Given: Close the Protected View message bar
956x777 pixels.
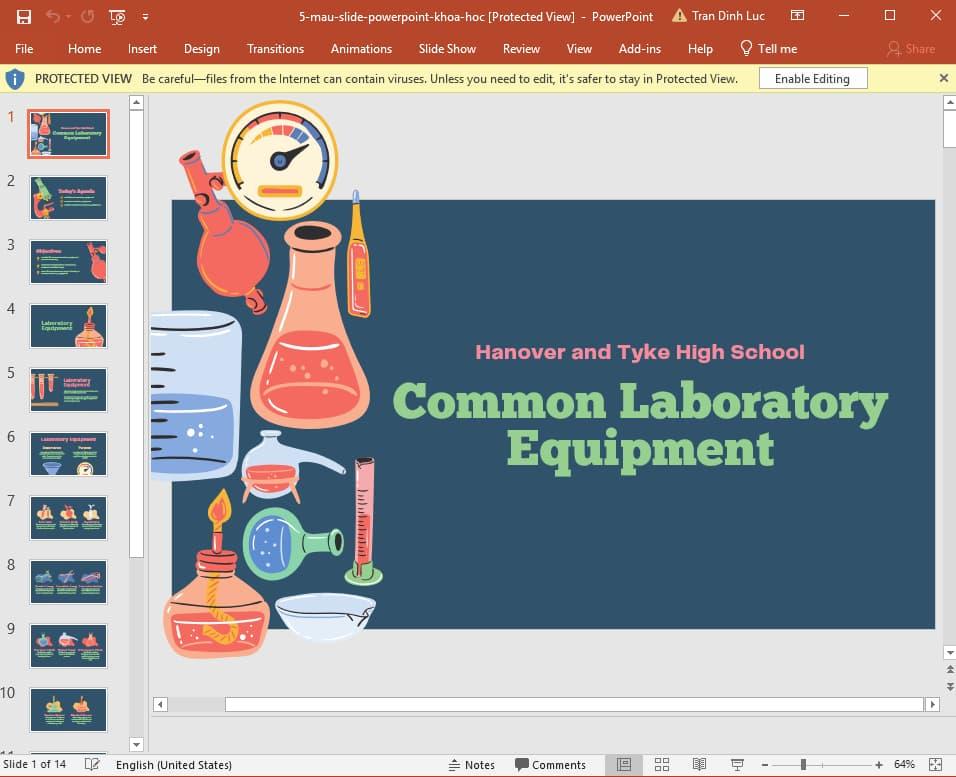Looking at the screenshot, I should pos(943,78).
